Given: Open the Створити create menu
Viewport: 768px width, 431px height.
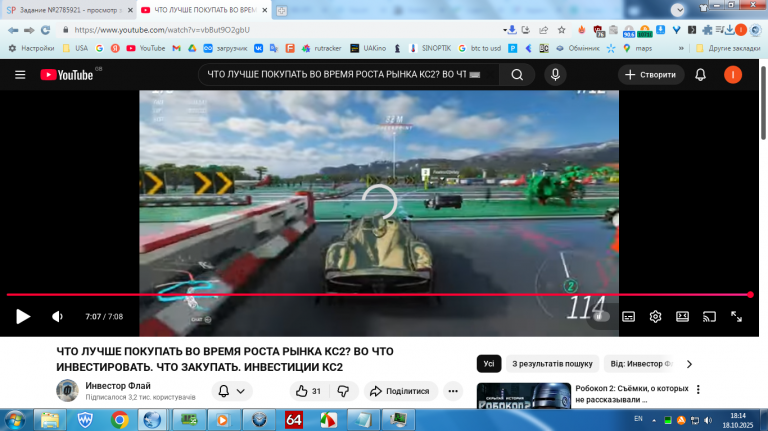Looking at the screenshot, I should pos(650,75).
